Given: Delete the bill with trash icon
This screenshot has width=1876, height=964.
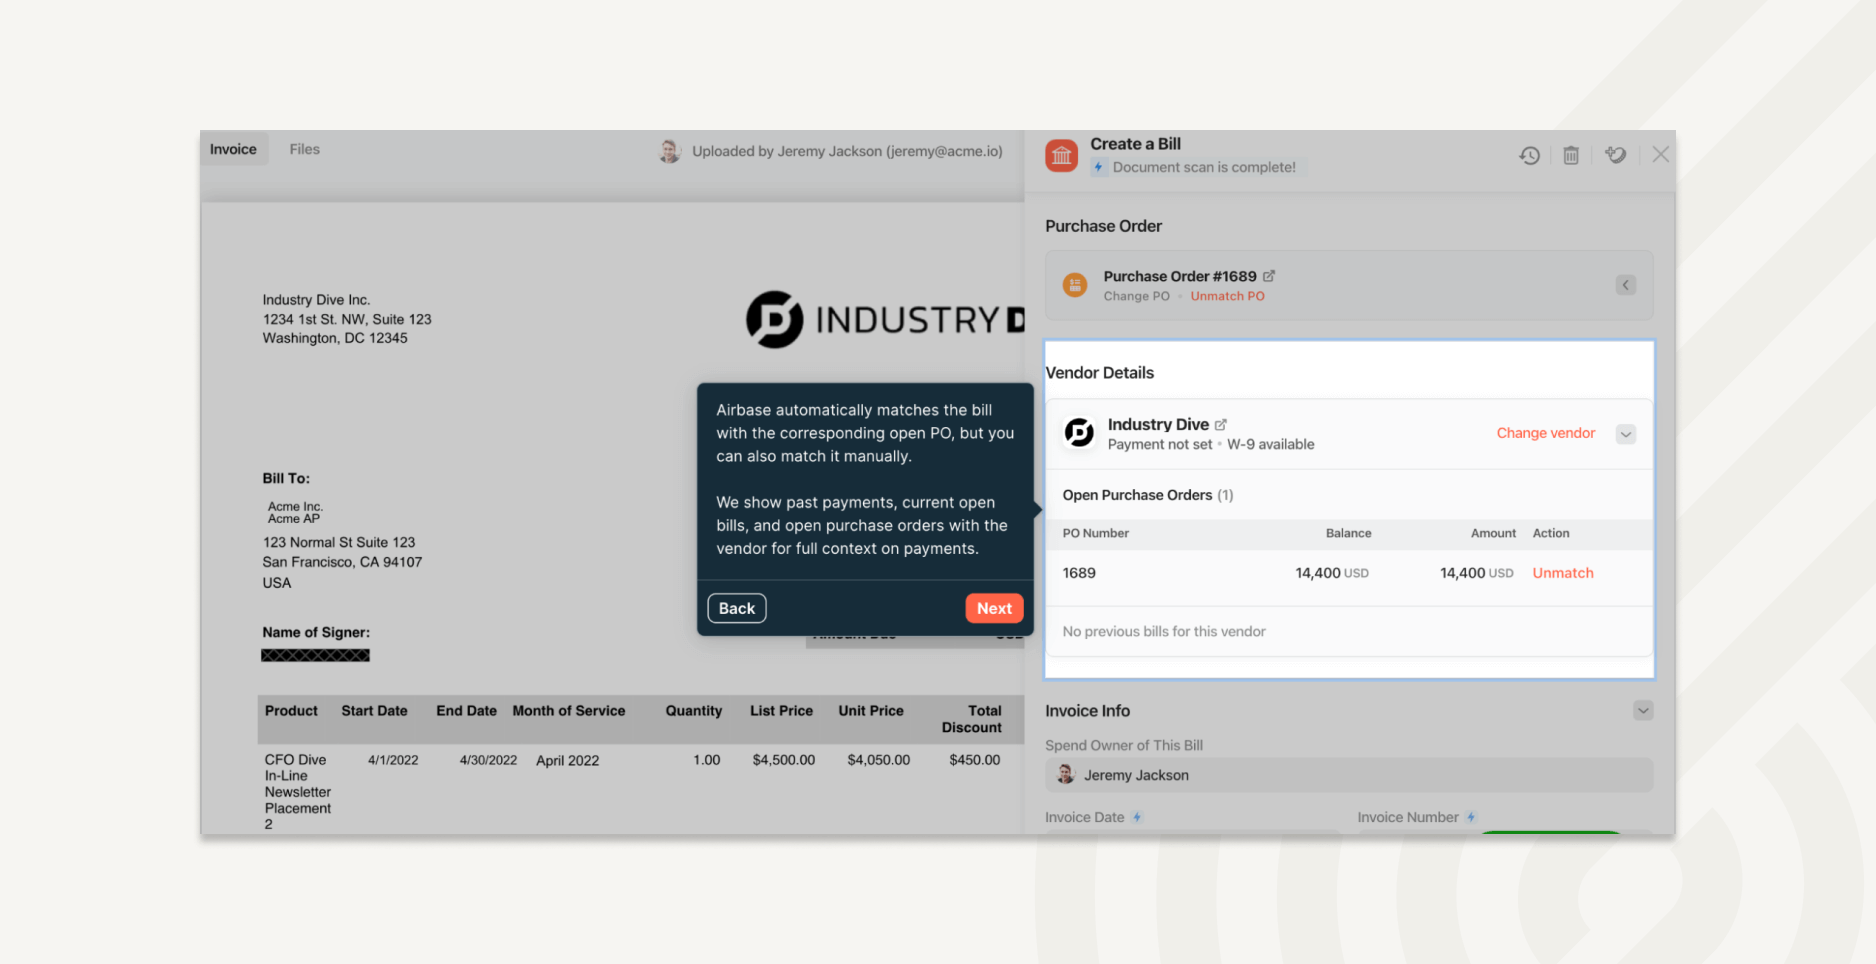Looking at the screenshot, I should pyautogui.click(x=1571, y=155).
